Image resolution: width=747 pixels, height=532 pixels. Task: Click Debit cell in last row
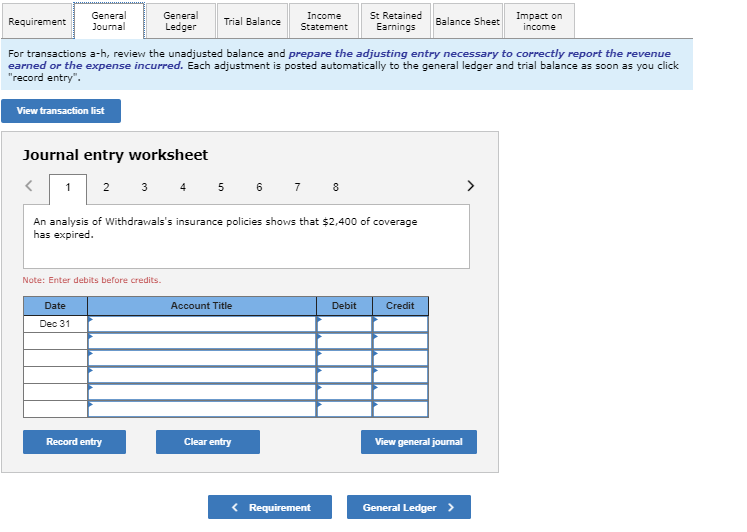pyautogui.click(x=344, y=409)
